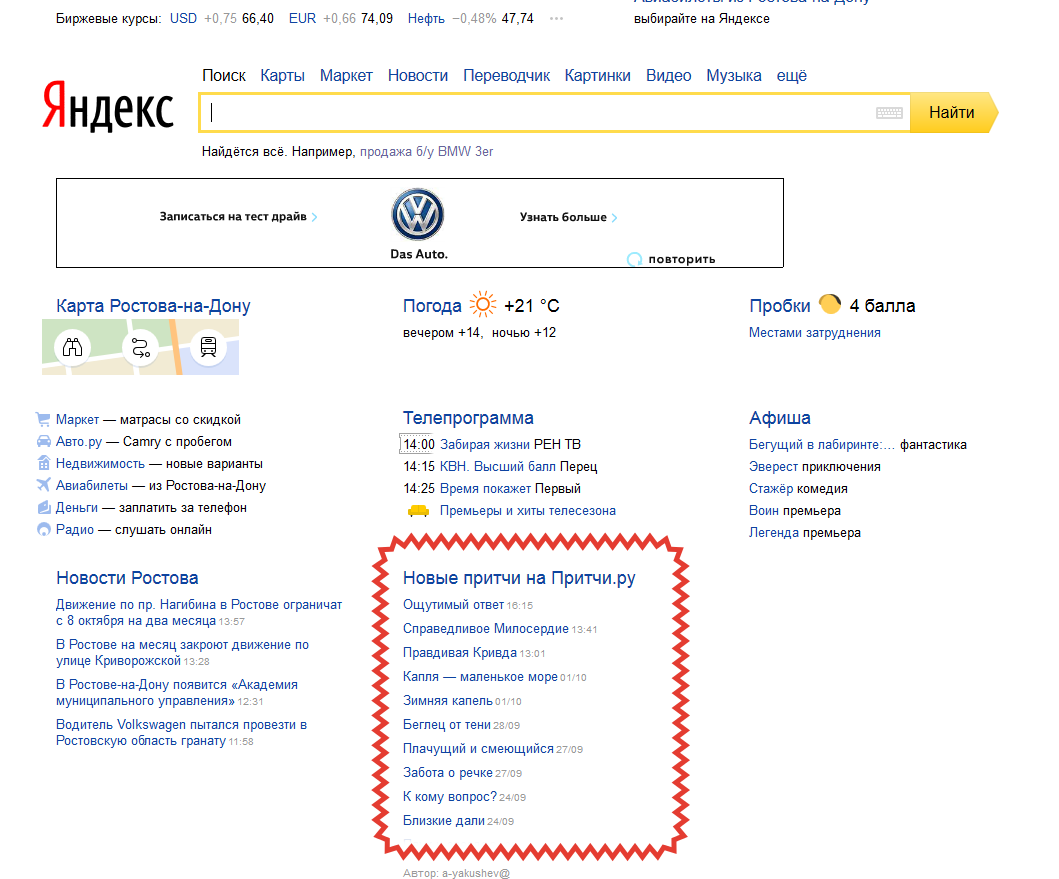Click «Записаться на тест драйв» in the banner
Screen dimensions: 1059x879
tap(238, 216)
